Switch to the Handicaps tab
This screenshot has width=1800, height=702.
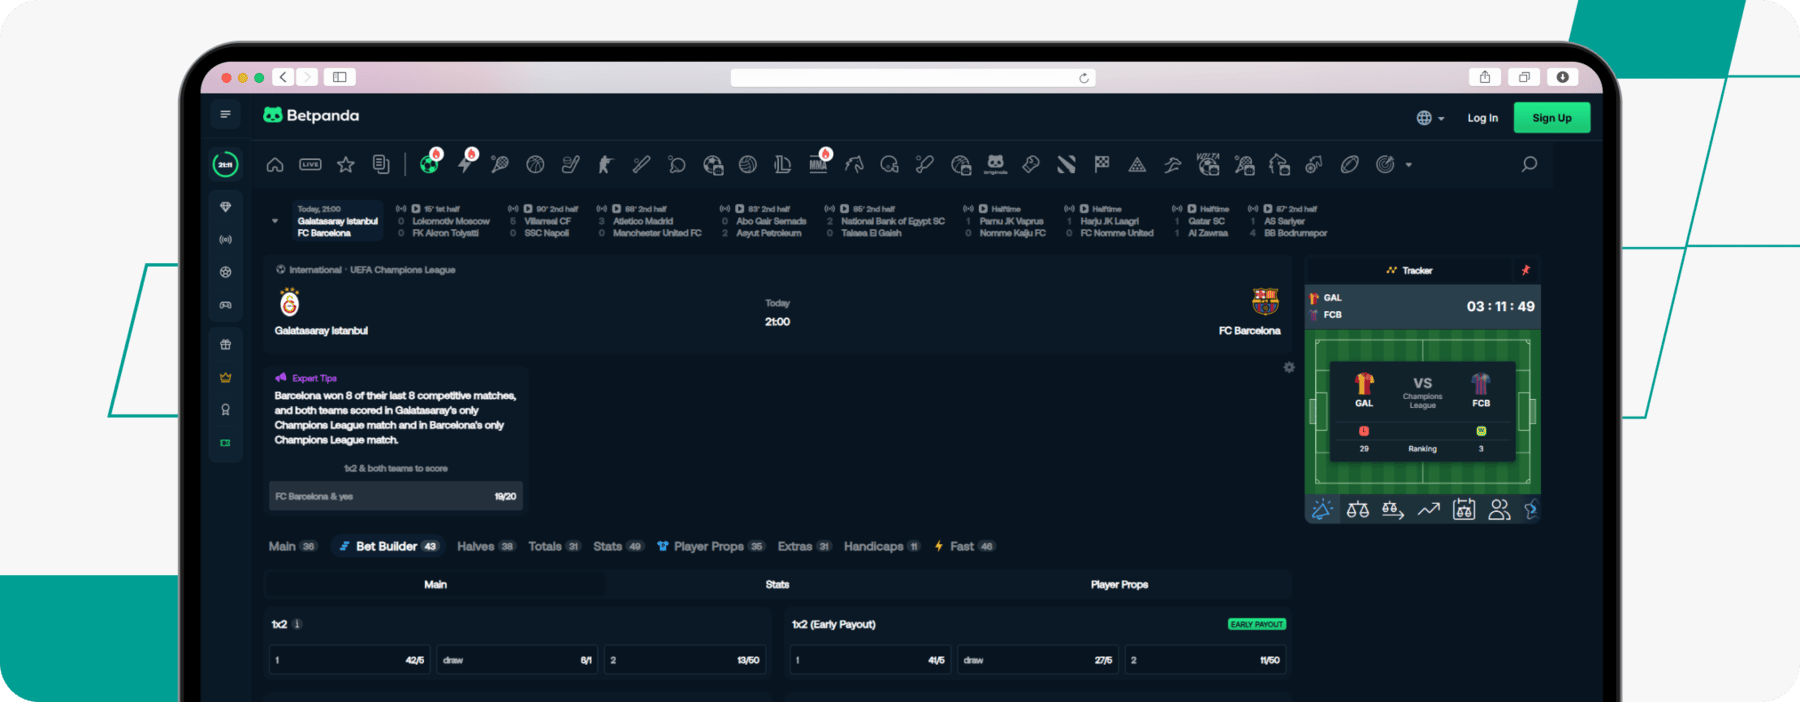click(882, 546)
